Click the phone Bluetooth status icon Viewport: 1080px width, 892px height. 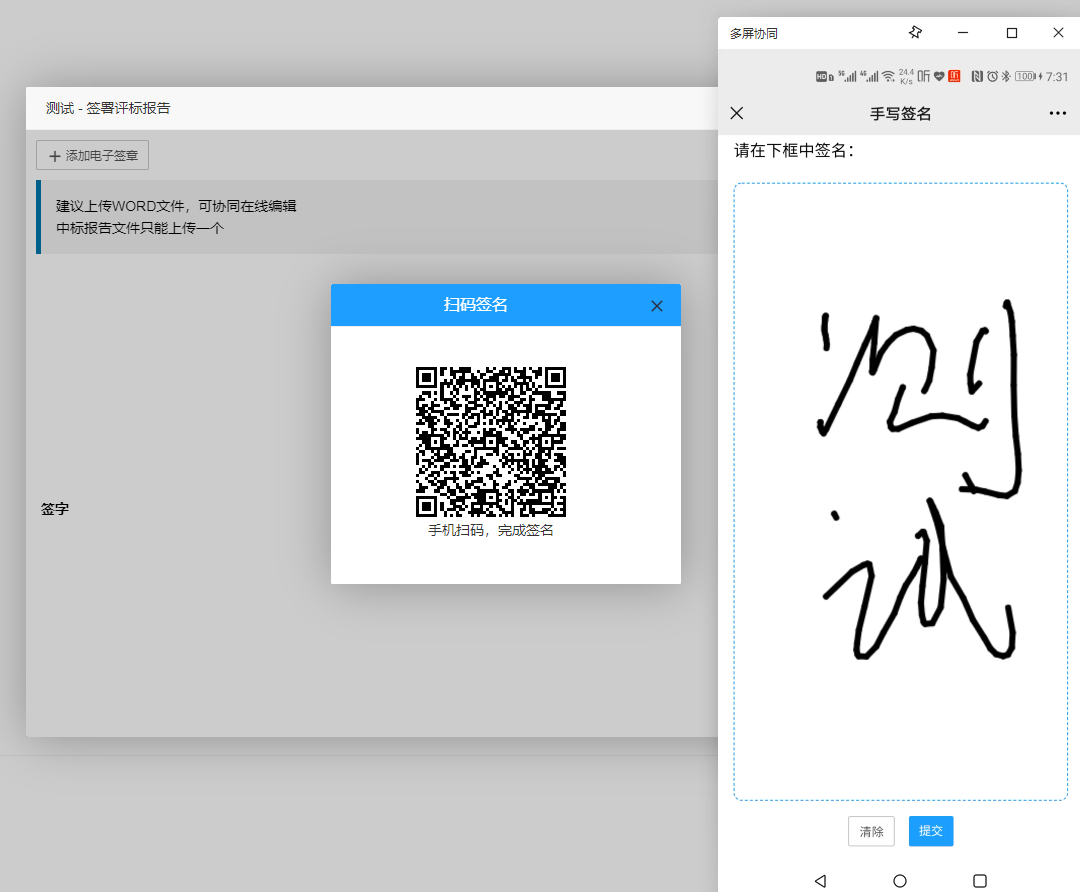[1006, 76]
